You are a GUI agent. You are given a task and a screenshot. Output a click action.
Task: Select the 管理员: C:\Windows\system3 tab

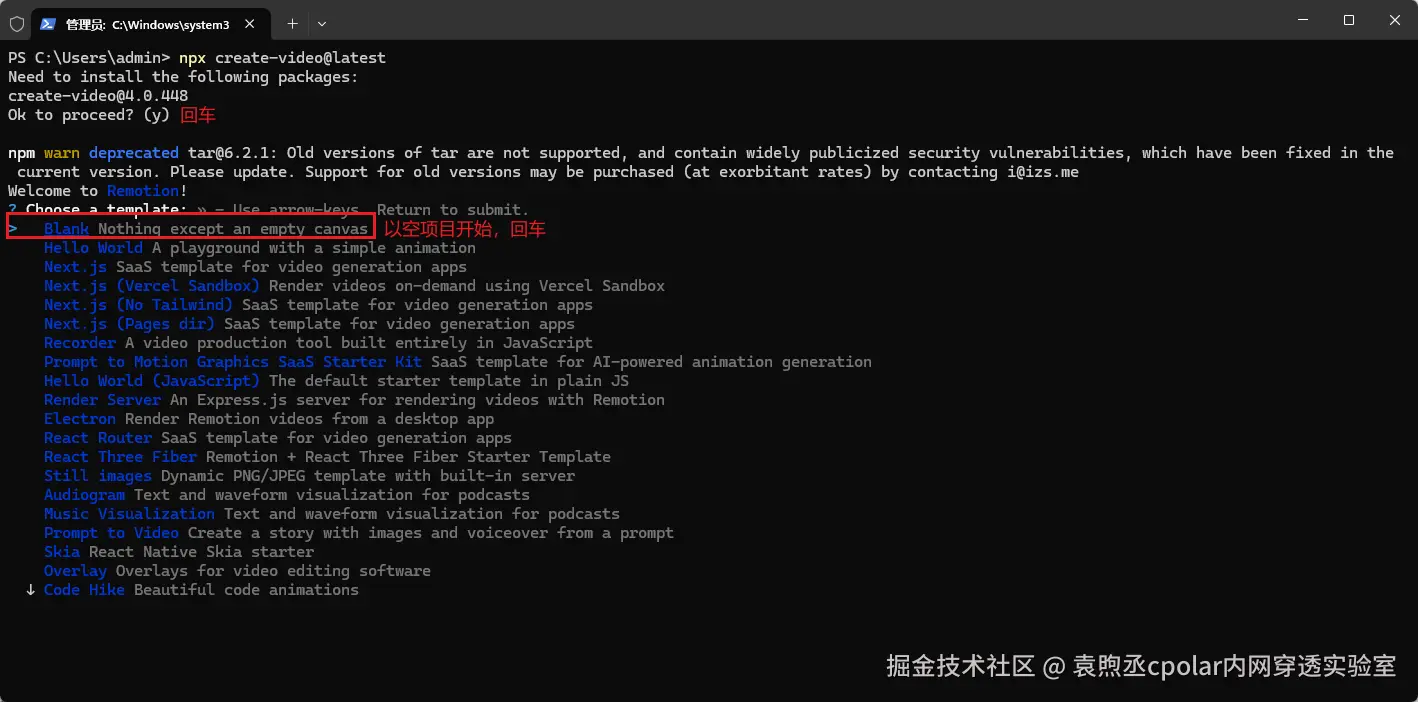pyautogui.click(x=152, y=23)
